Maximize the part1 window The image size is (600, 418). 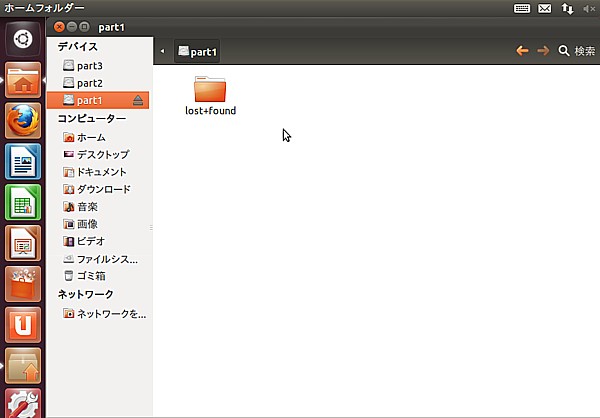(x=84, y=27)
